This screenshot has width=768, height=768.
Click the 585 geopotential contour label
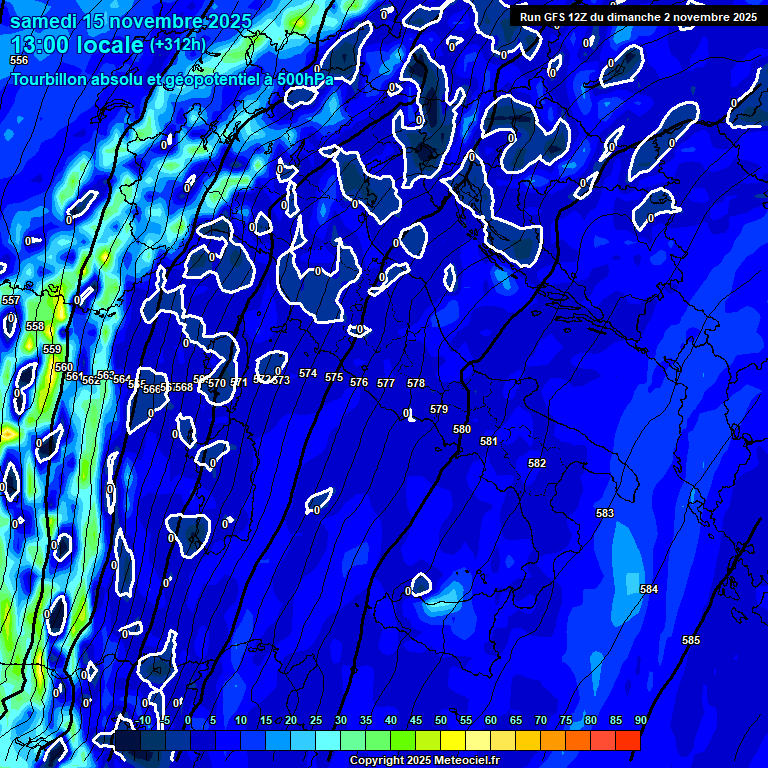click(x=691, y=640)
